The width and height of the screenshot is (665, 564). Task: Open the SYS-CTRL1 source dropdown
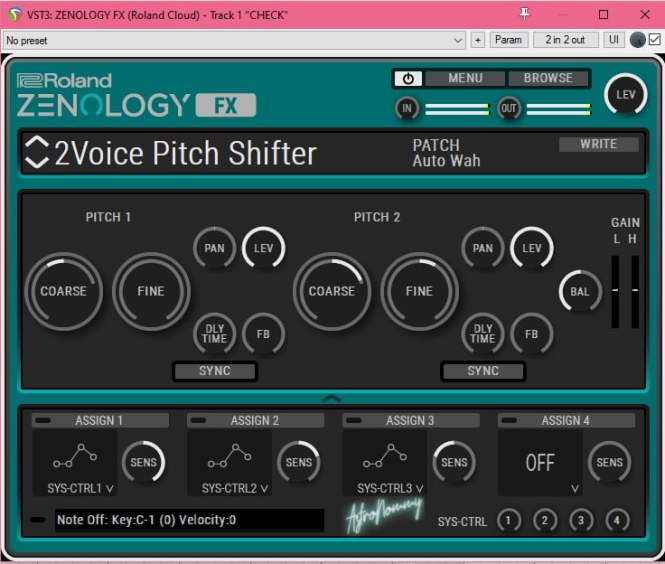pos(80,489)
